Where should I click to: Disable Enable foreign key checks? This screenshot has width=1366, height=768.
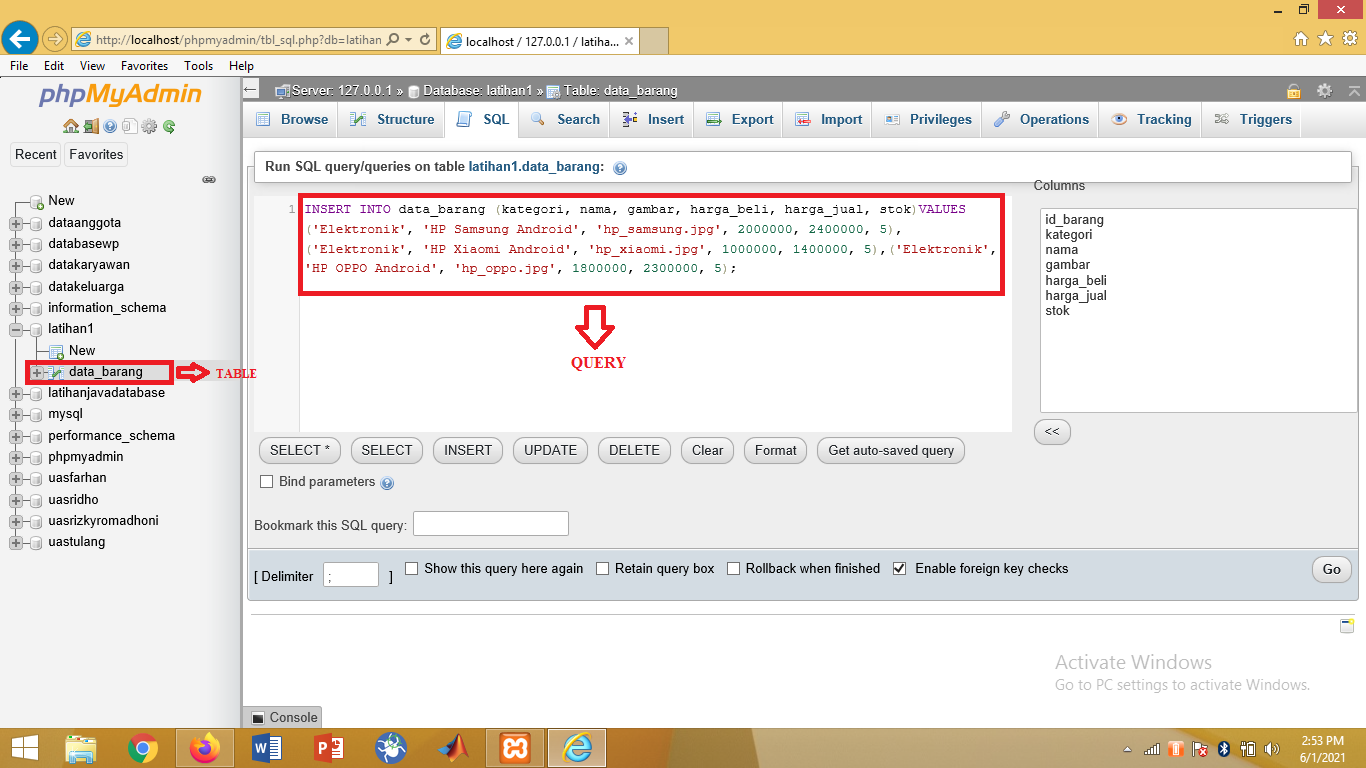pos(899,568)
